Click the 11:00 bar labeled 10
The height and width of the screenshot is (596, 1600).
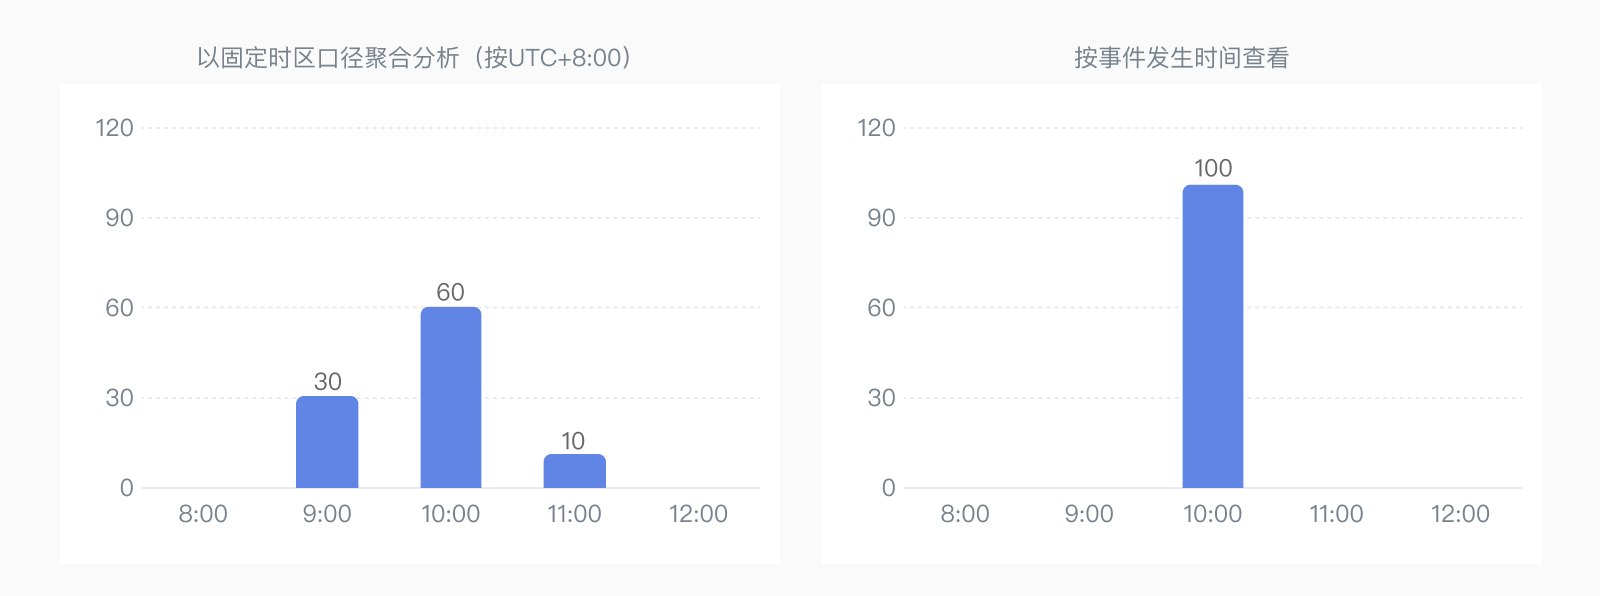pyautogui.click(x=575, y=471)
